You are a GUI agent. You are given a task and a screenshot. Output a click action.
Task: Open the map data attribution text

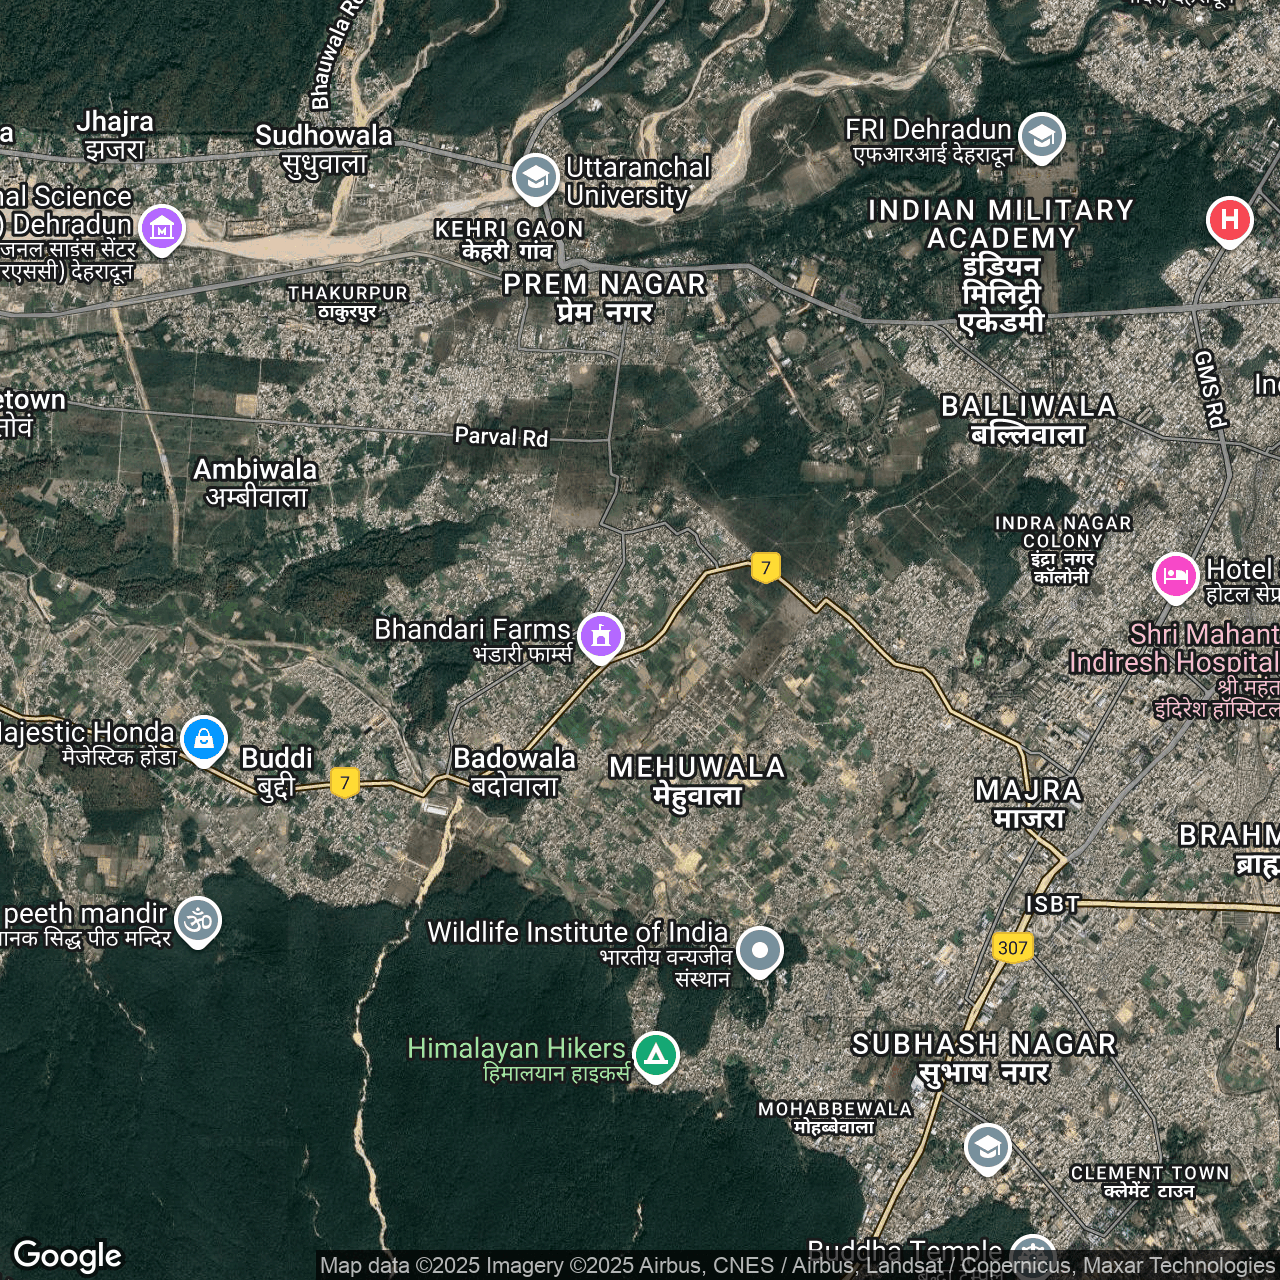pos(796,1266)
